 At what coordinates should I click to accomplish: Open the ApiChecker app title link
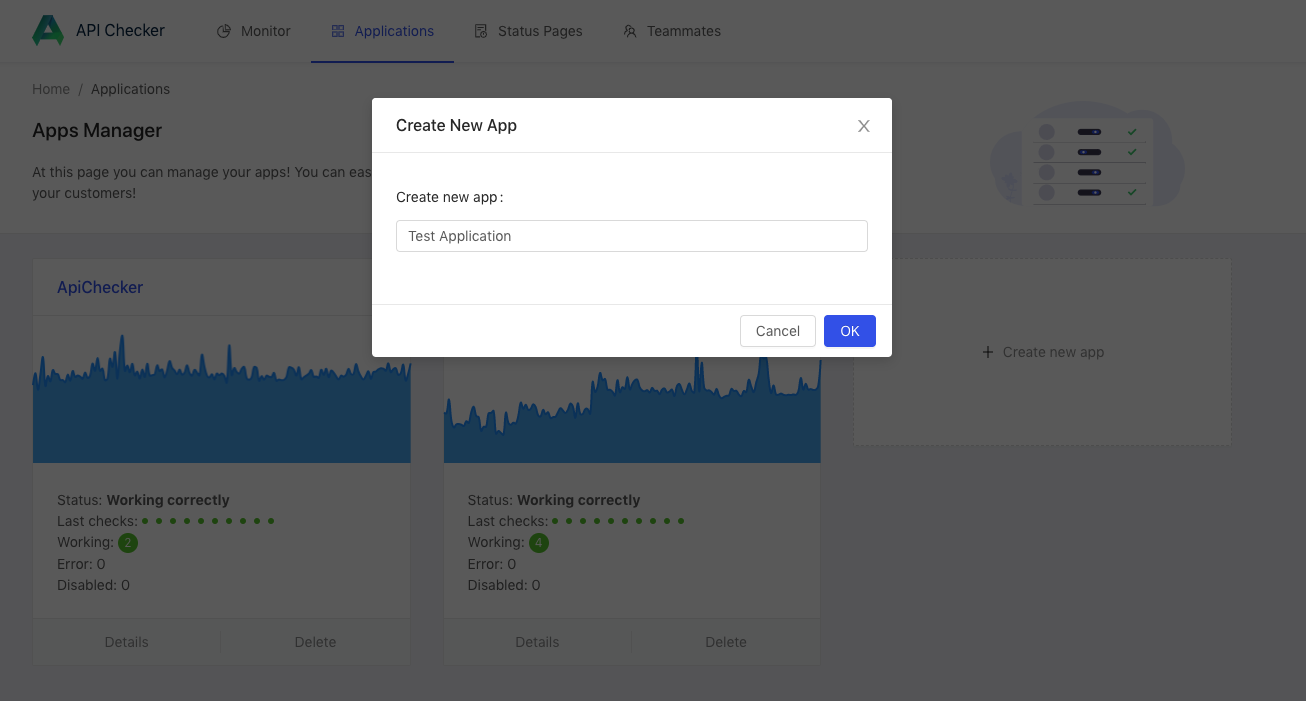[x=100, y=287]
